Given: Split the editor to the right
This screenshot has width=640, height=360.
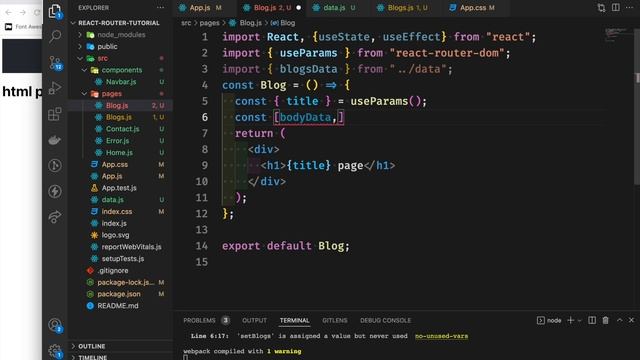Looking at the screenshot, I should [616, 7].
